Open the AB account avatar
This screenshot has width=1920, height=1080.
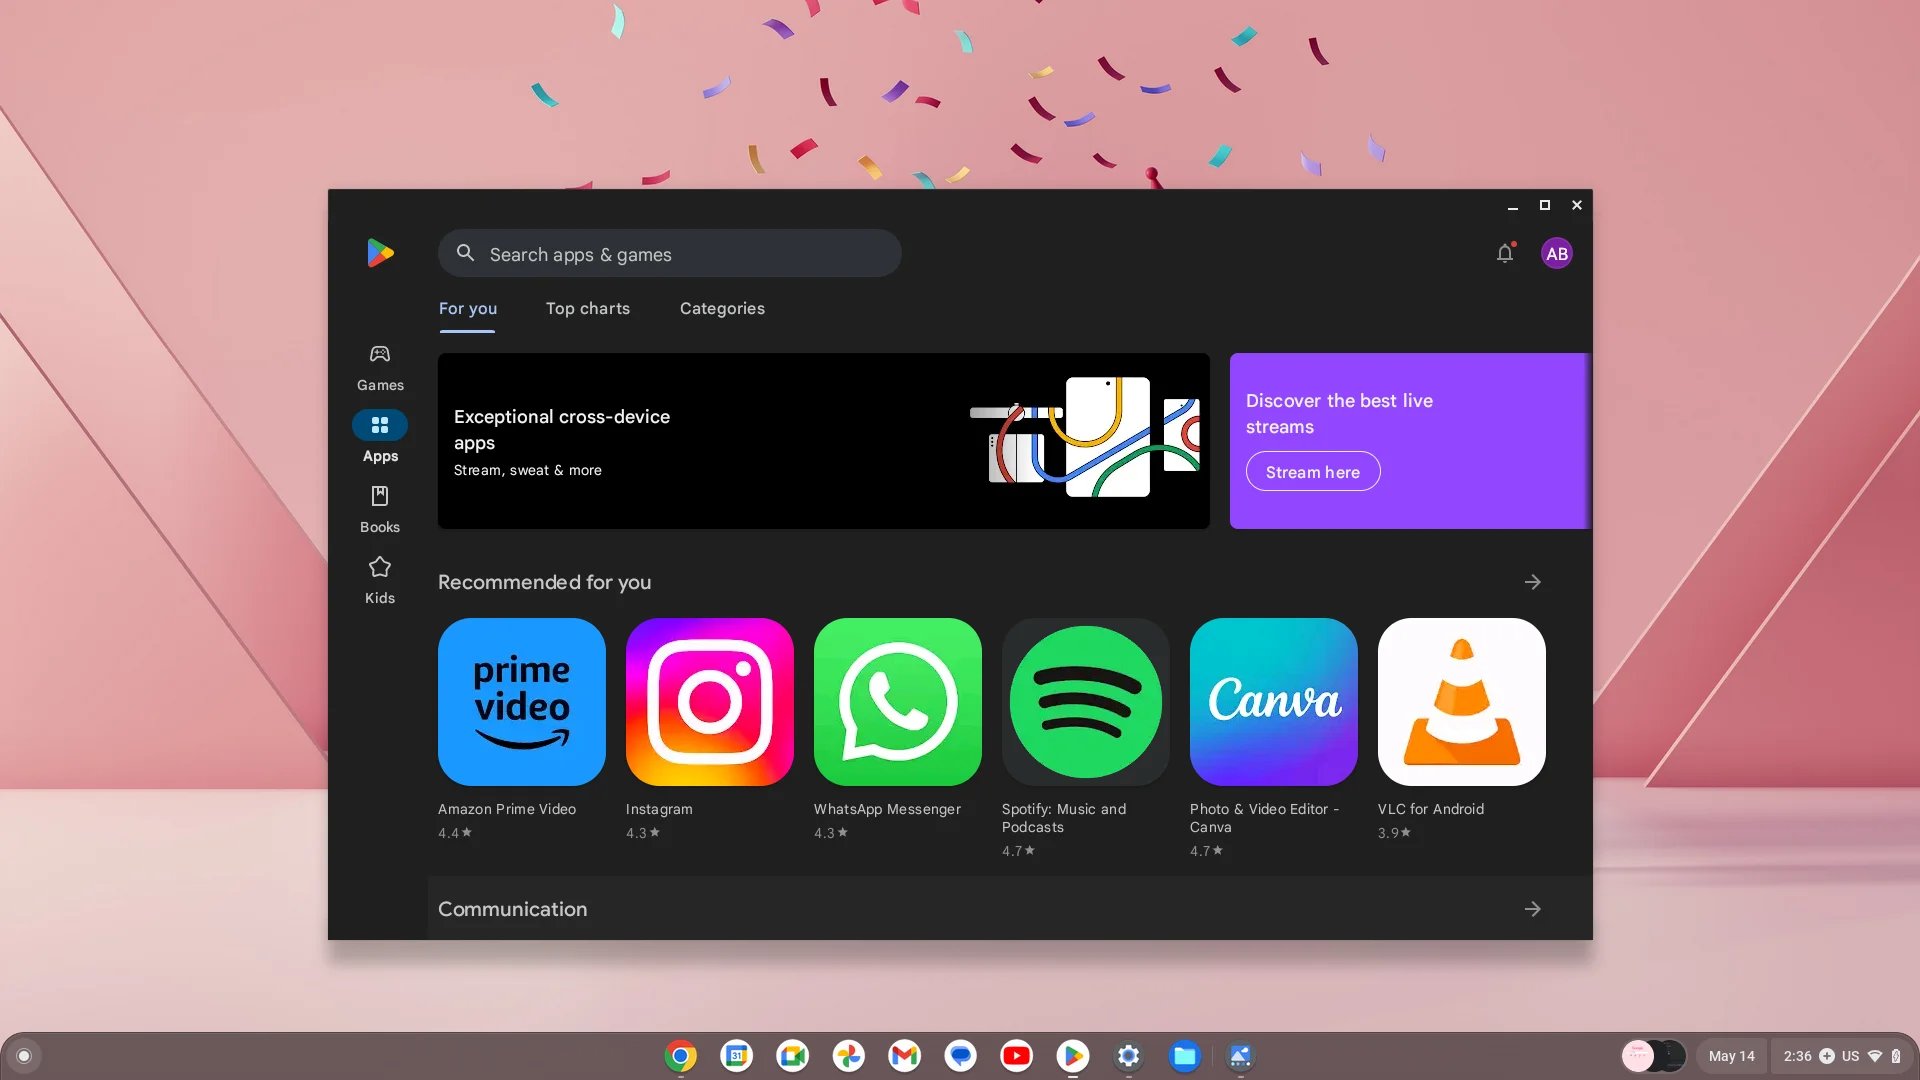(x=1557, y=253)
